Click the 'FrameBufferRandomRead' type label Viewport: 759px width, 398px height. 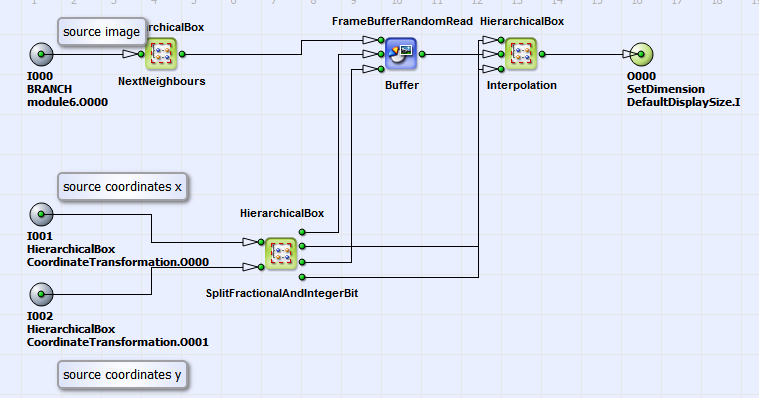coord(402,21)
